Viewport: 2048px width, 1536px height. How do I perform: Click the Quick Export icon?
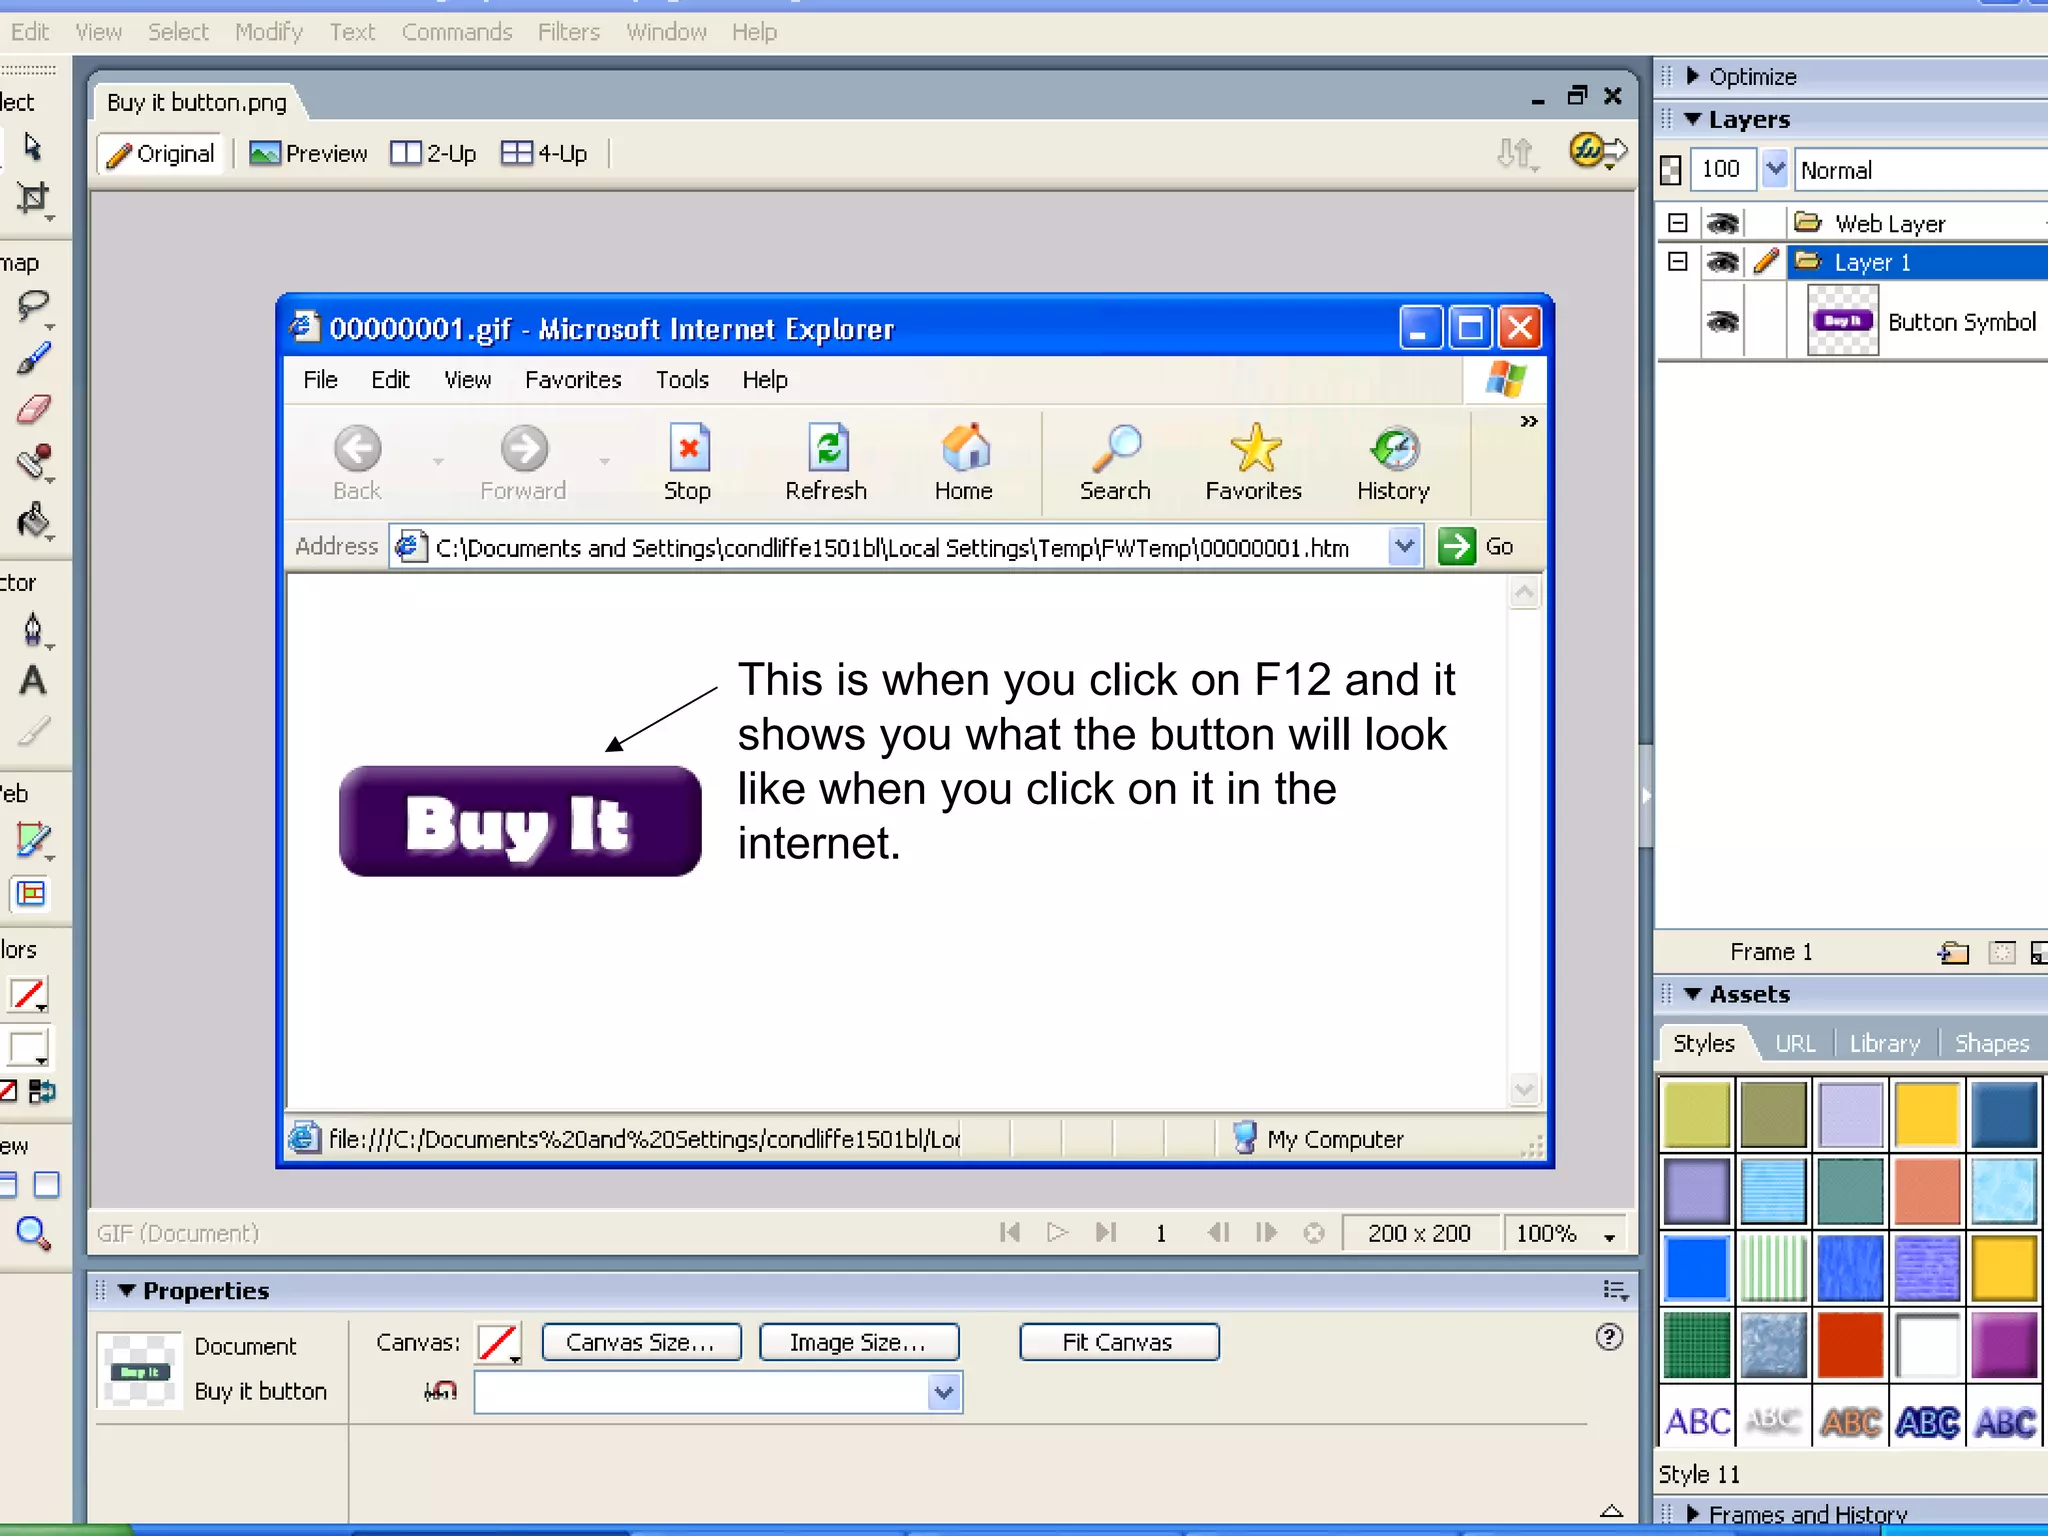(1597, 152)
